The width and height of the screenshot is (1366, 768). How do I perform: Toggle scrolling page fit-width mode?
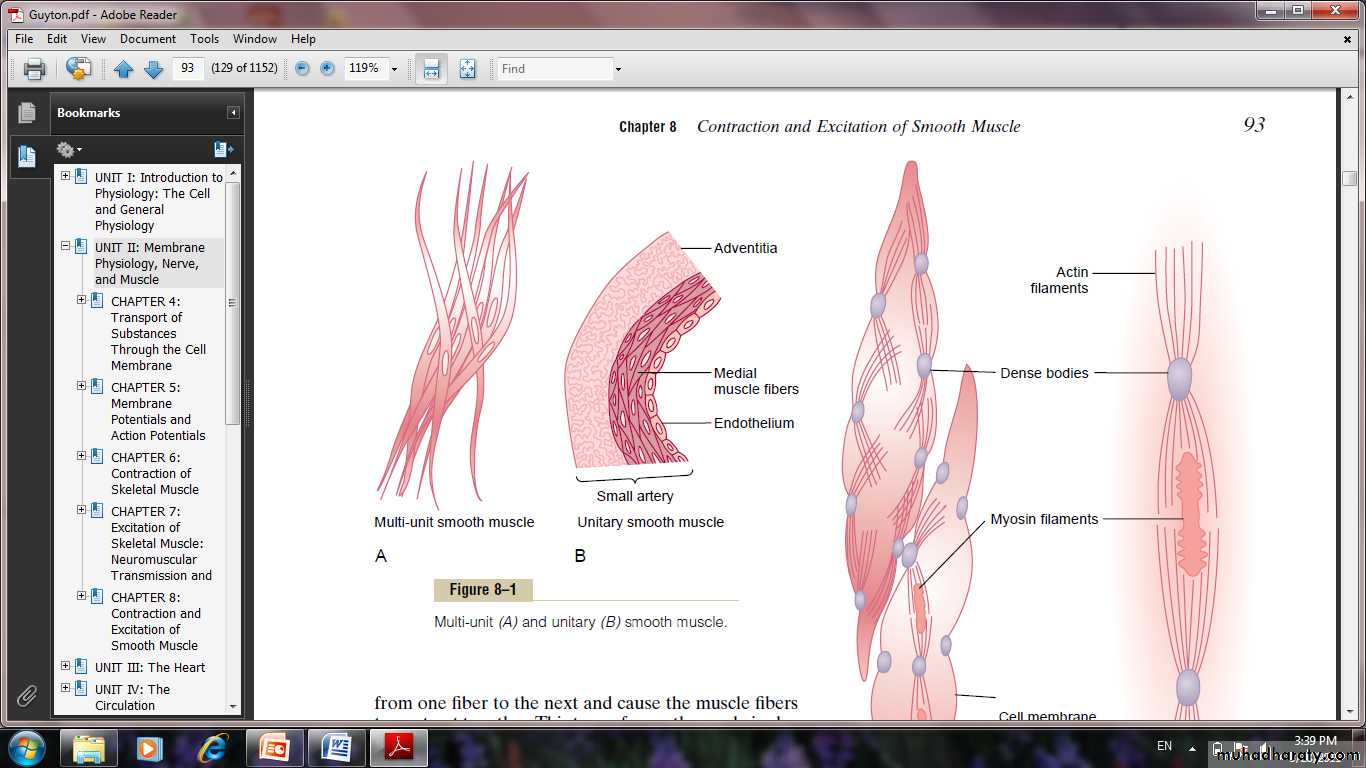tap(431, 69)
